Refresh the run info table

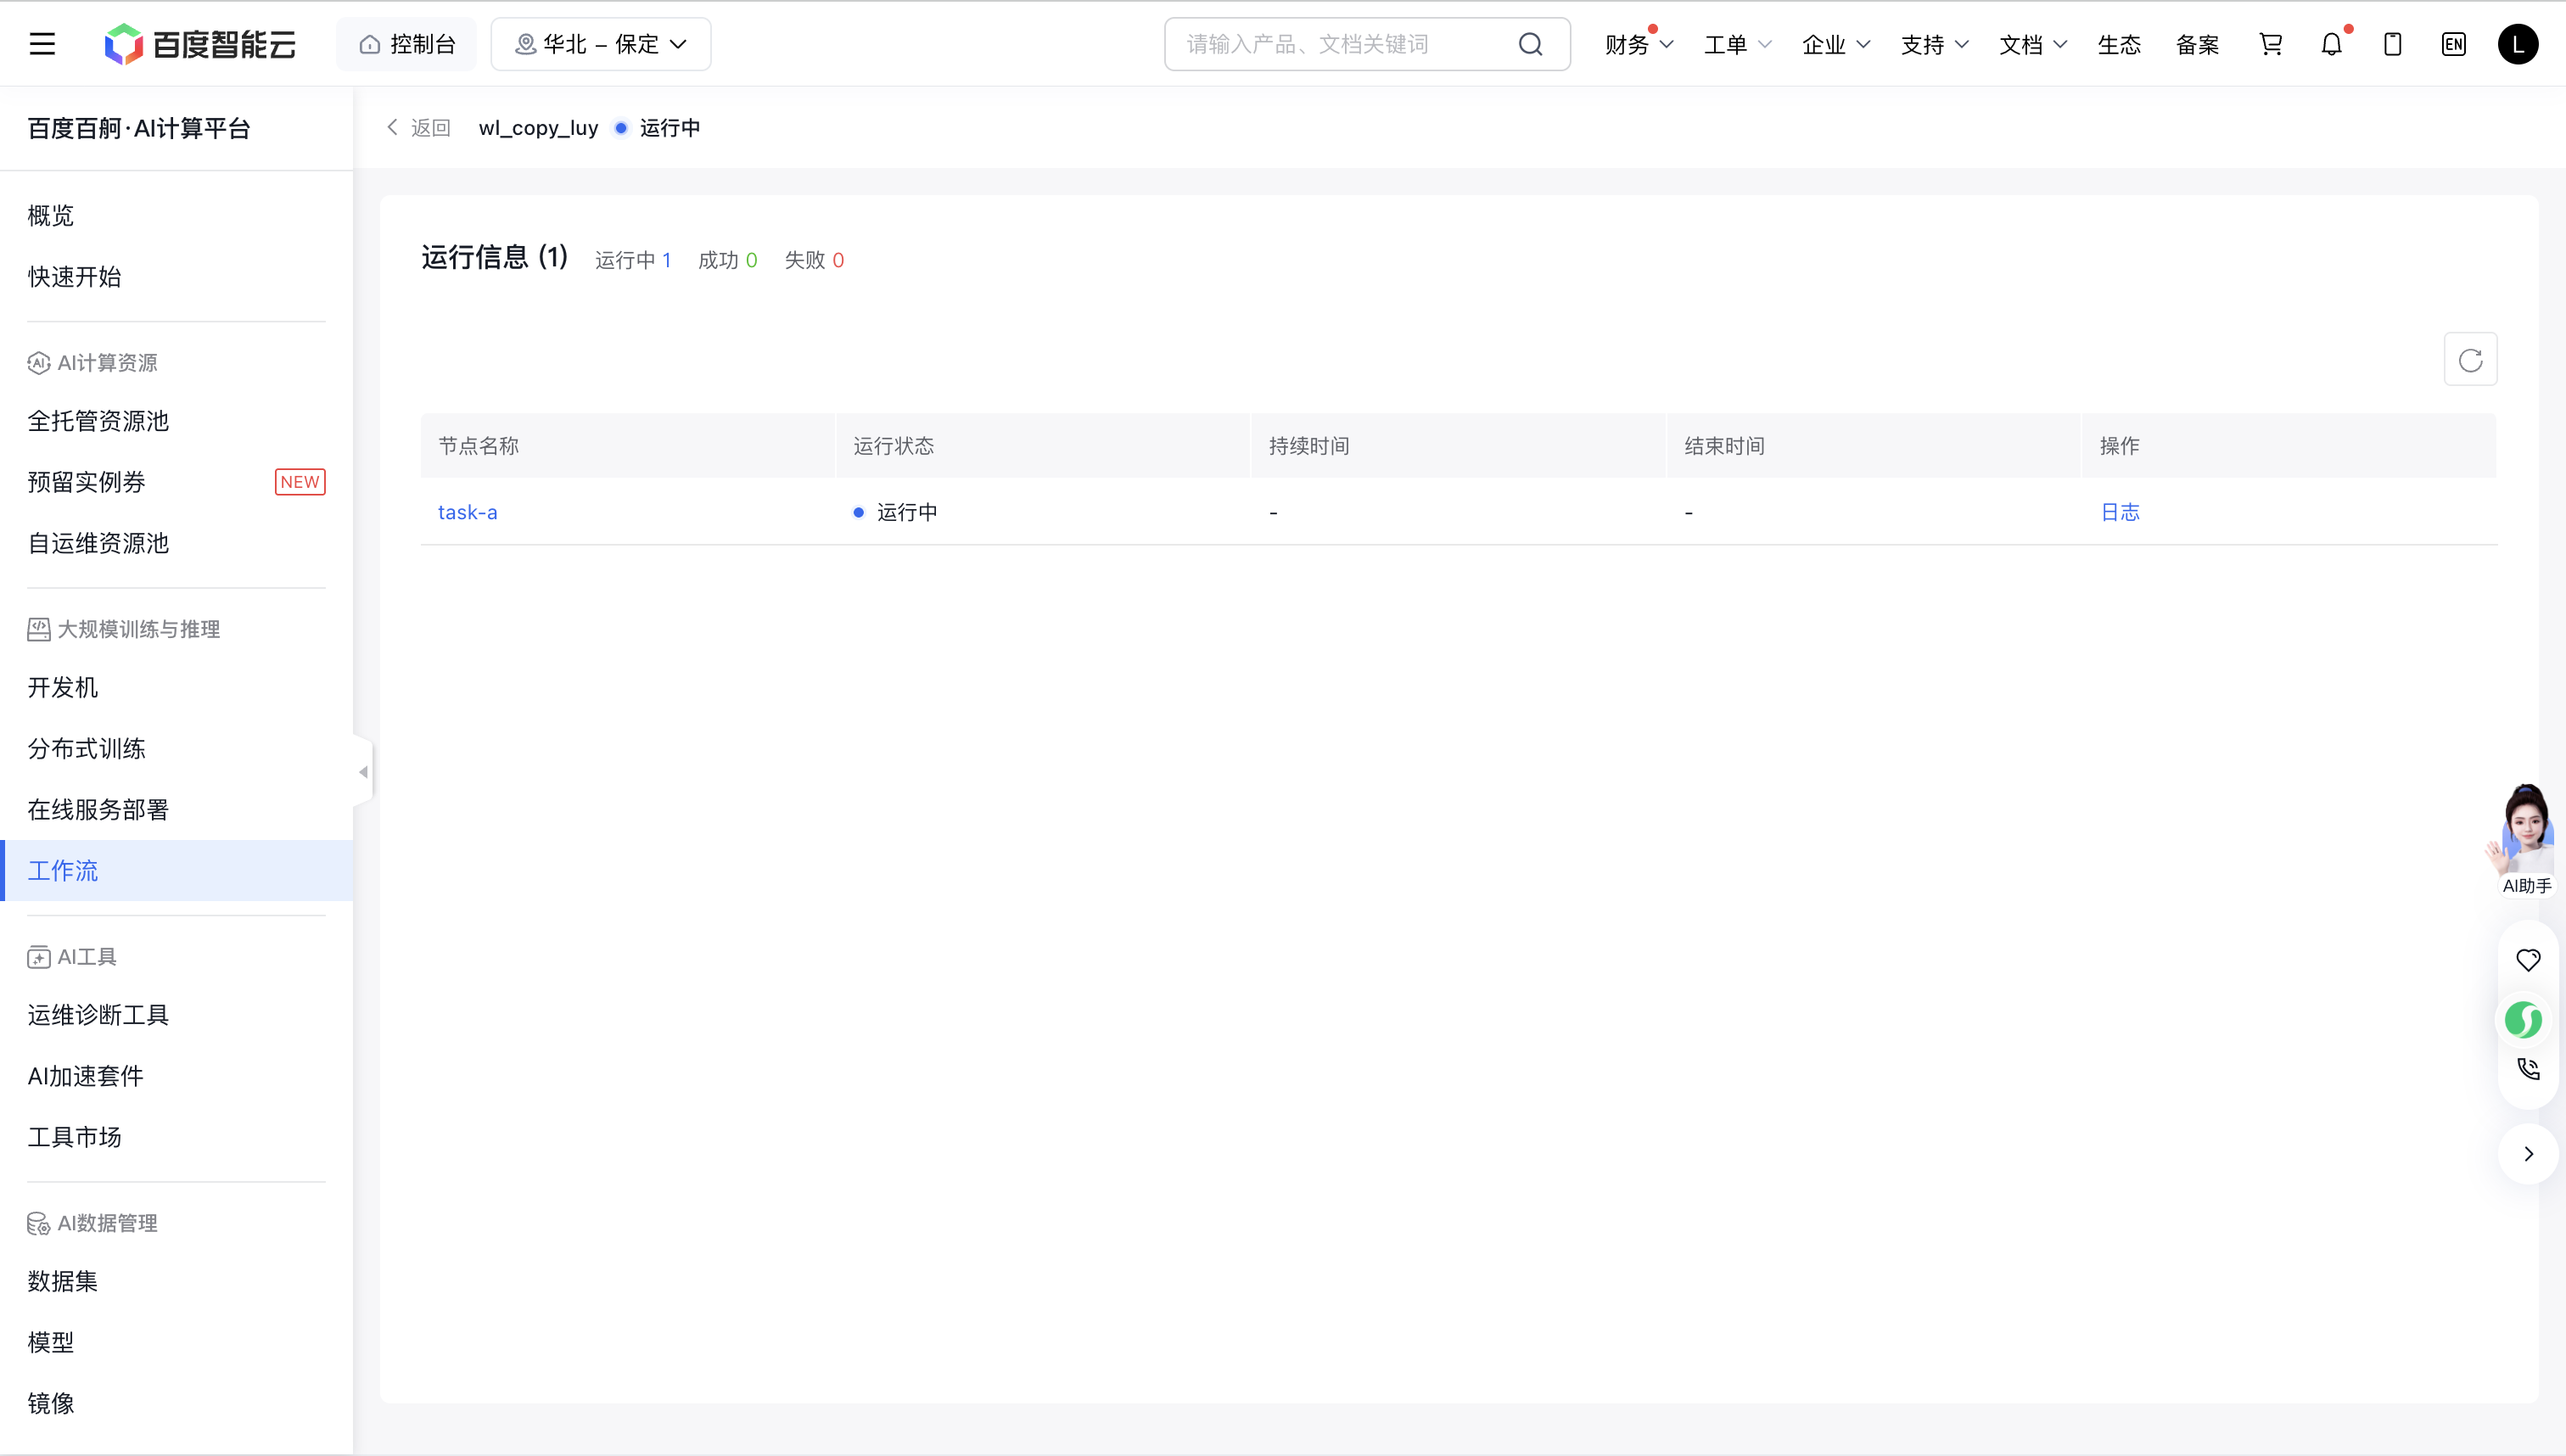tap(2470, 360)
